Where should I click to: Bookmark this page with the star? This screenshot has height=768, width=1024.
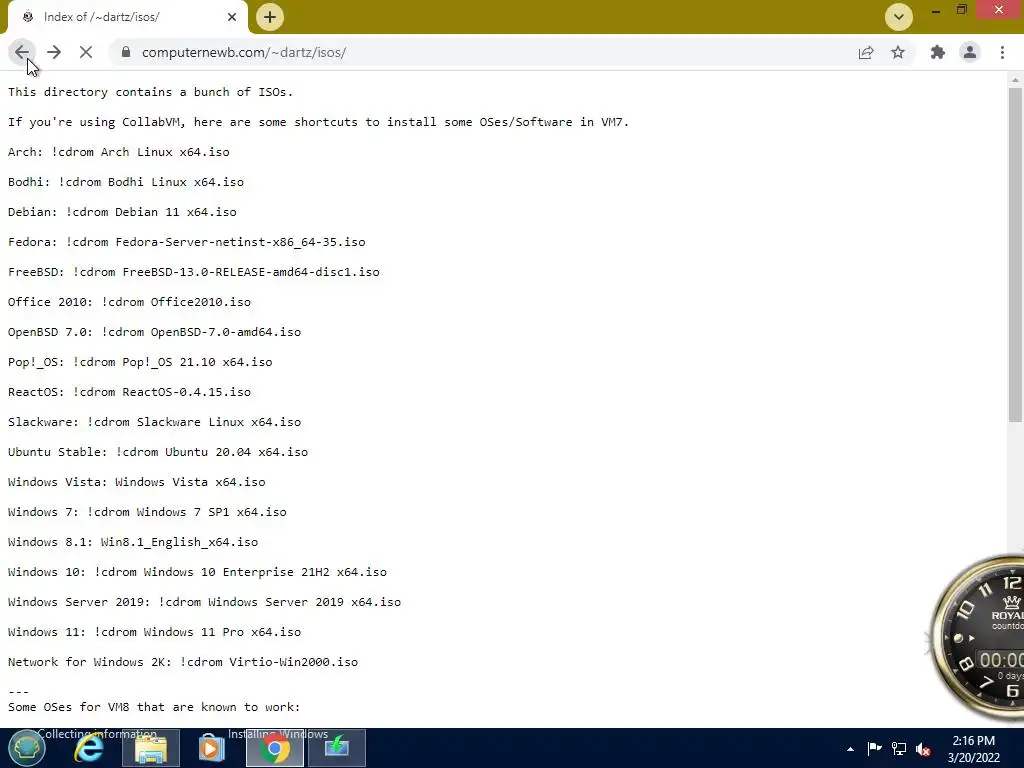(898, 52)
